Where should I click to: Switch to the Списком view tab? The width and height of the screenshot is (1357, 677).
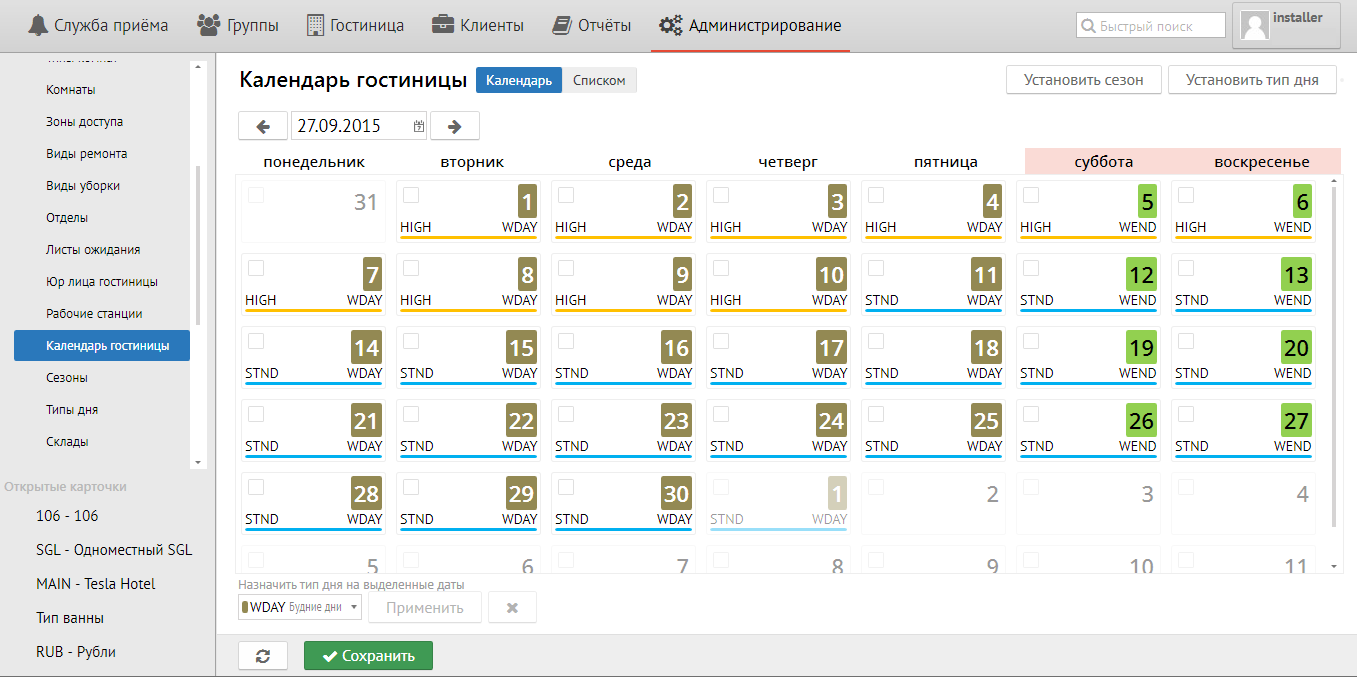point(599,80)
